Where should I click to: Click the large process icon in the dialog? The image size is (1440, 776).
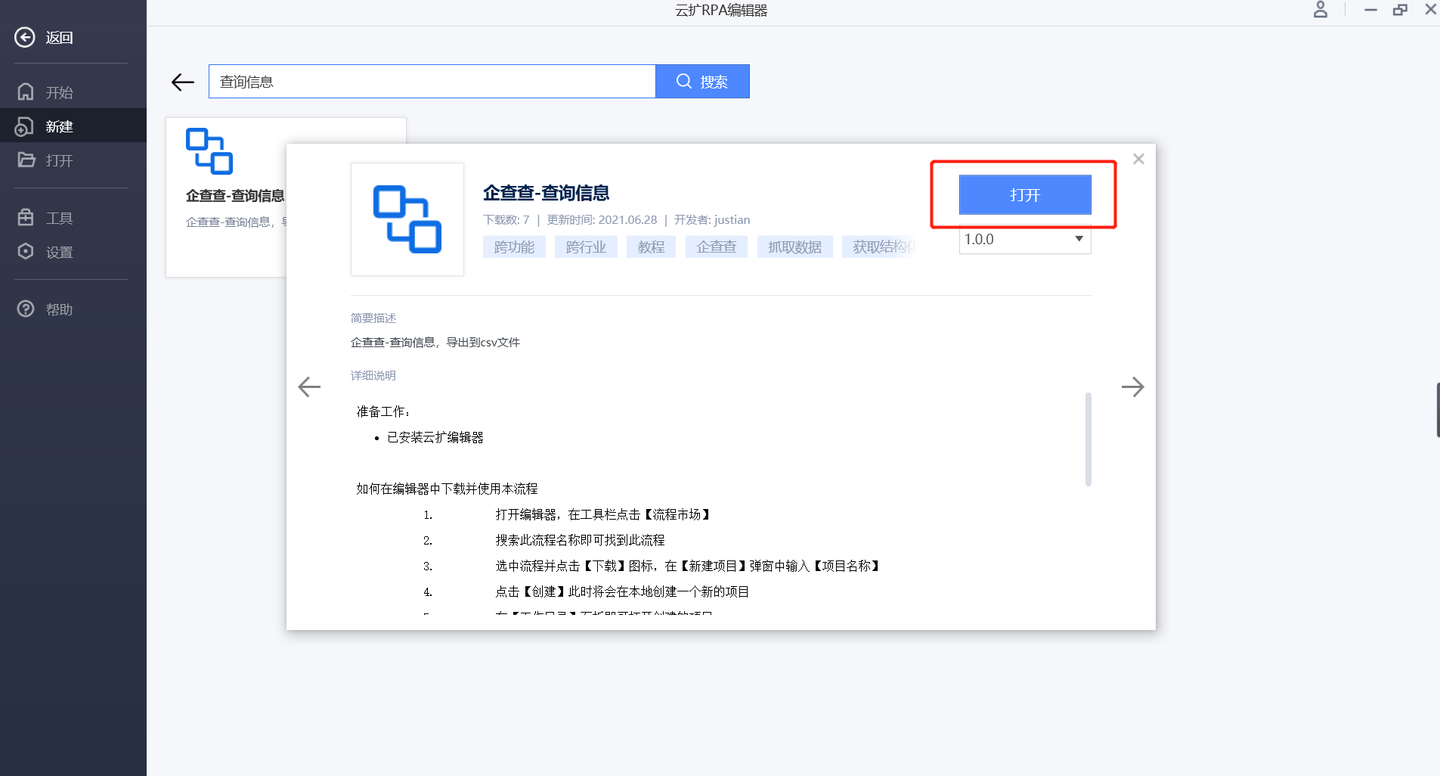(407, 219)
